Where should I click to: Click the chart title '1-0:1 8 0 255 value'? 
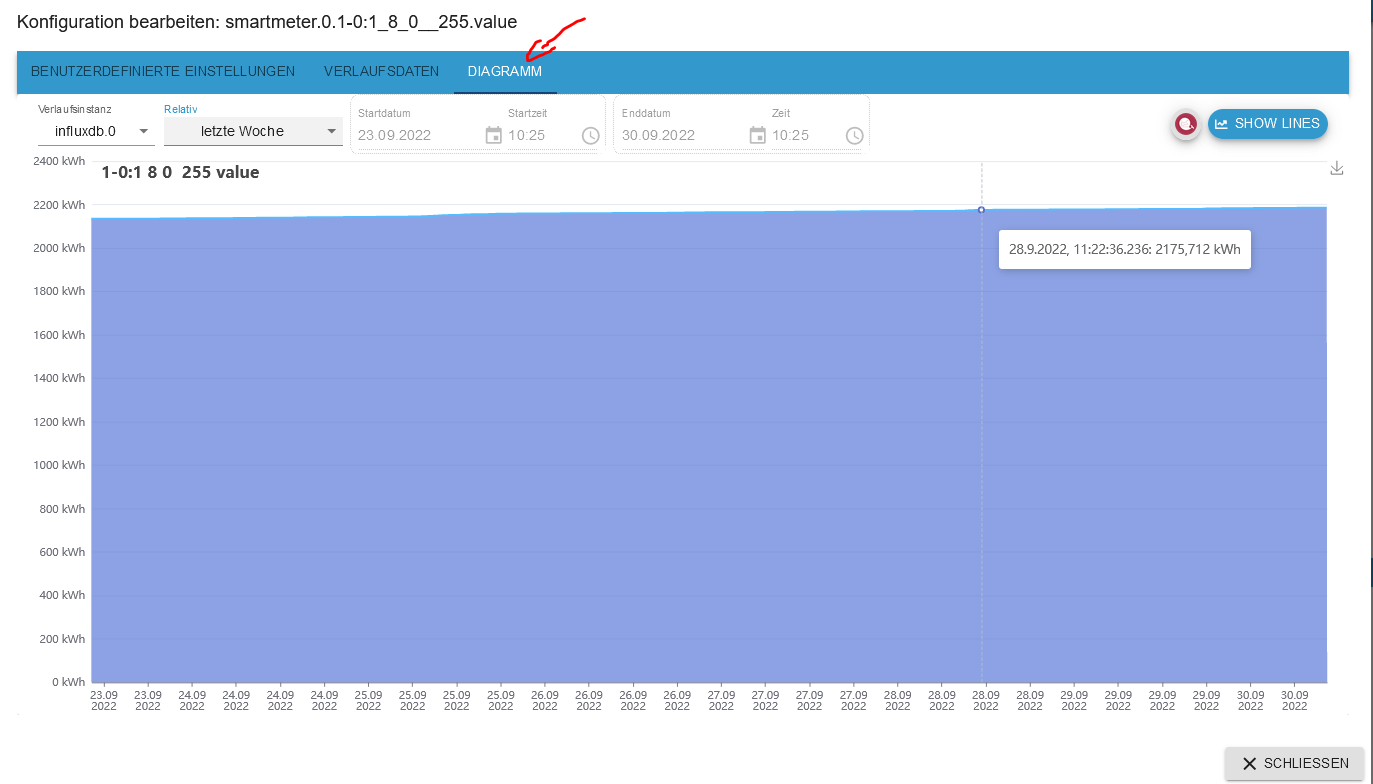pyautogui.click(x=180, y=172)
